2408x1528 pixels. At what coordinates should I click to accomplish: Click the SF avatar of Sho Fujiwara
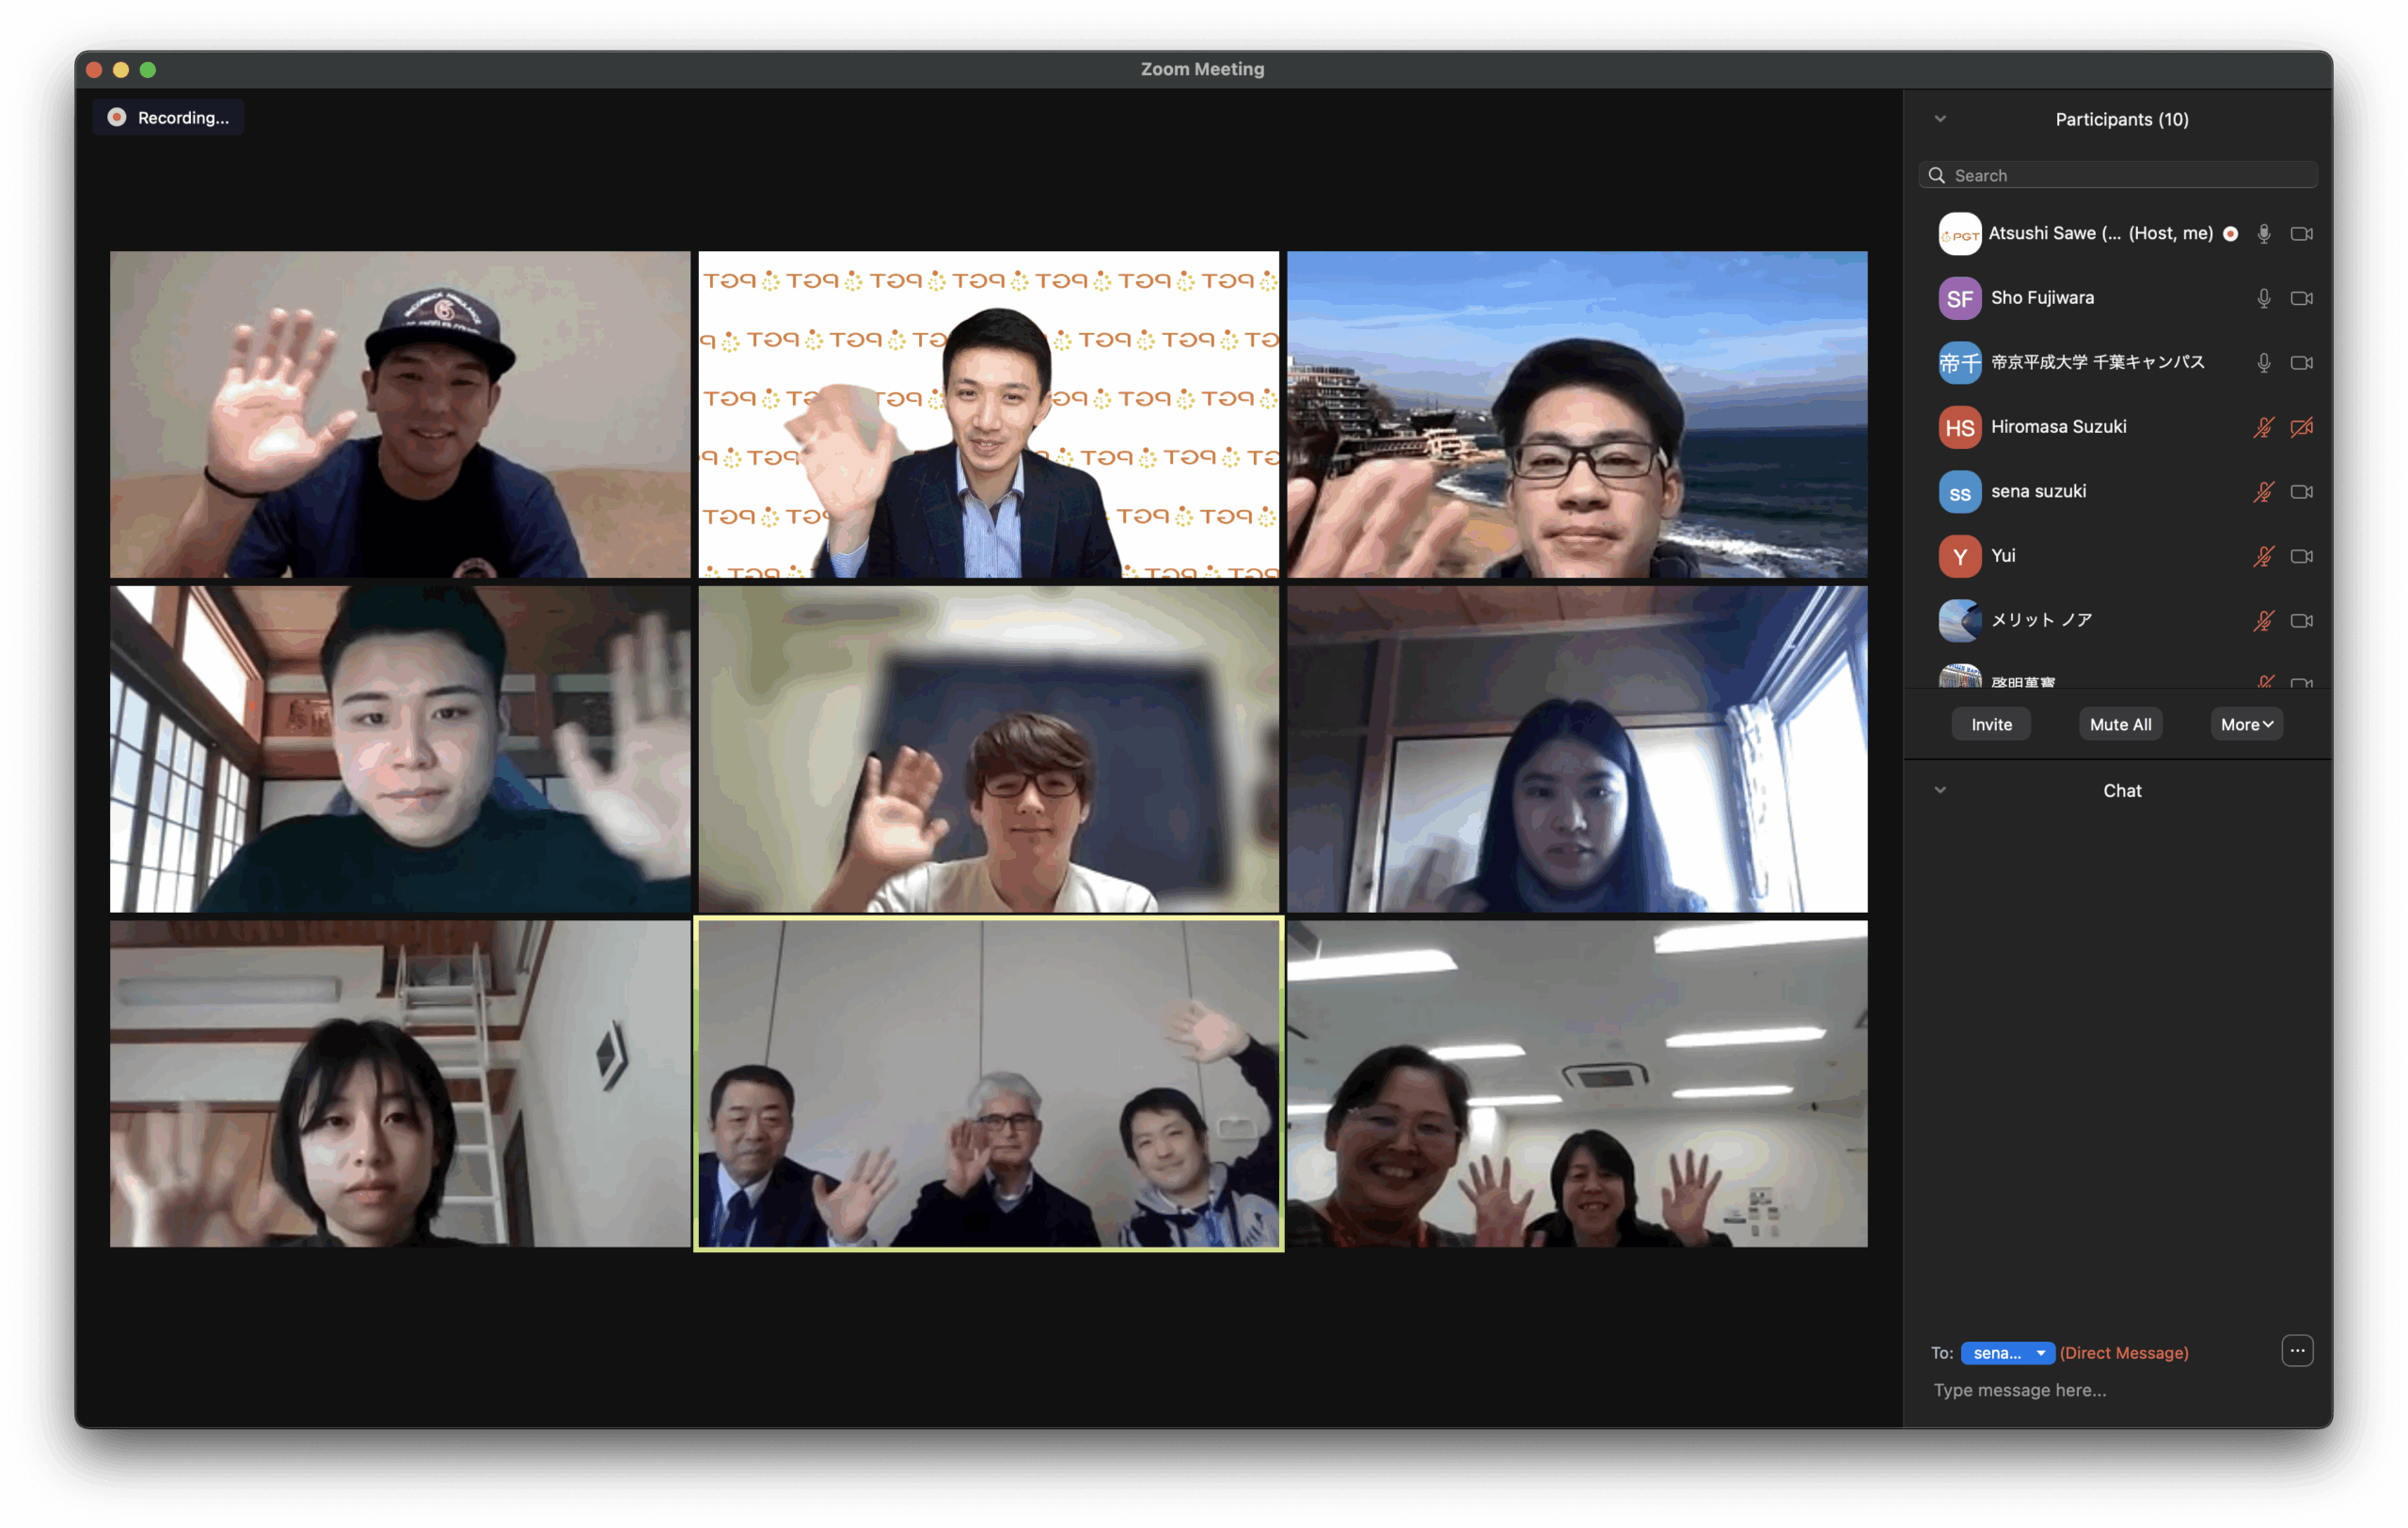1959,298
